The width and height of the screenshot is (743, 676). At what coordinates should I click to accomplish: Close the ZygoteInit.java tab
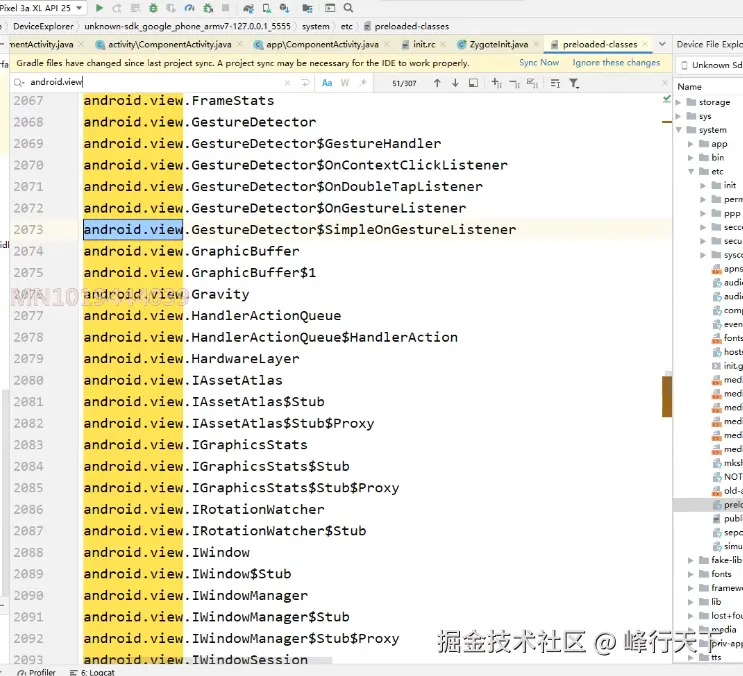coord(536,44)
